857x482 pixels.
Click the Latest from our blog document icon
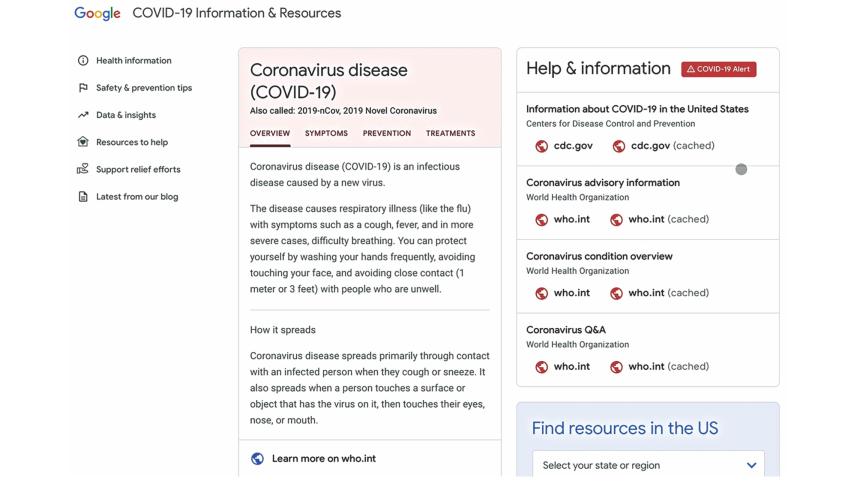(83, 197)
